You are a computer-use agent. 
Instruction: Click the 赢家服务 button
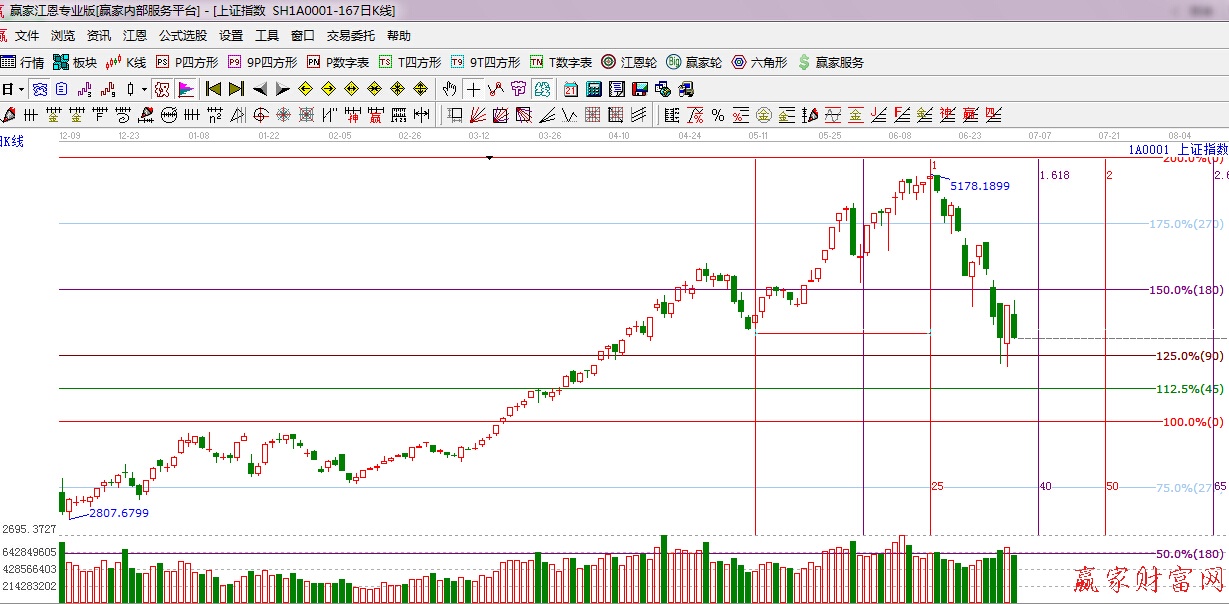pos(830,62)
